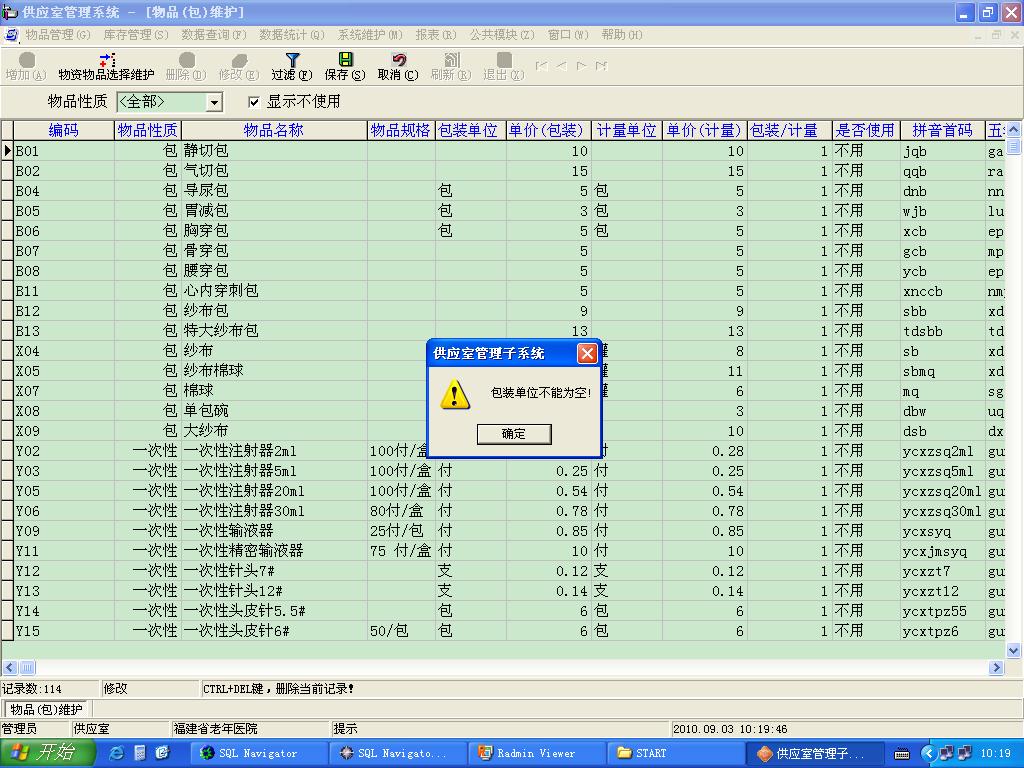The image size is (1024, 768).
Task: Switch to the first SQL Navigator taskbar item
Action: click(257, 753)
